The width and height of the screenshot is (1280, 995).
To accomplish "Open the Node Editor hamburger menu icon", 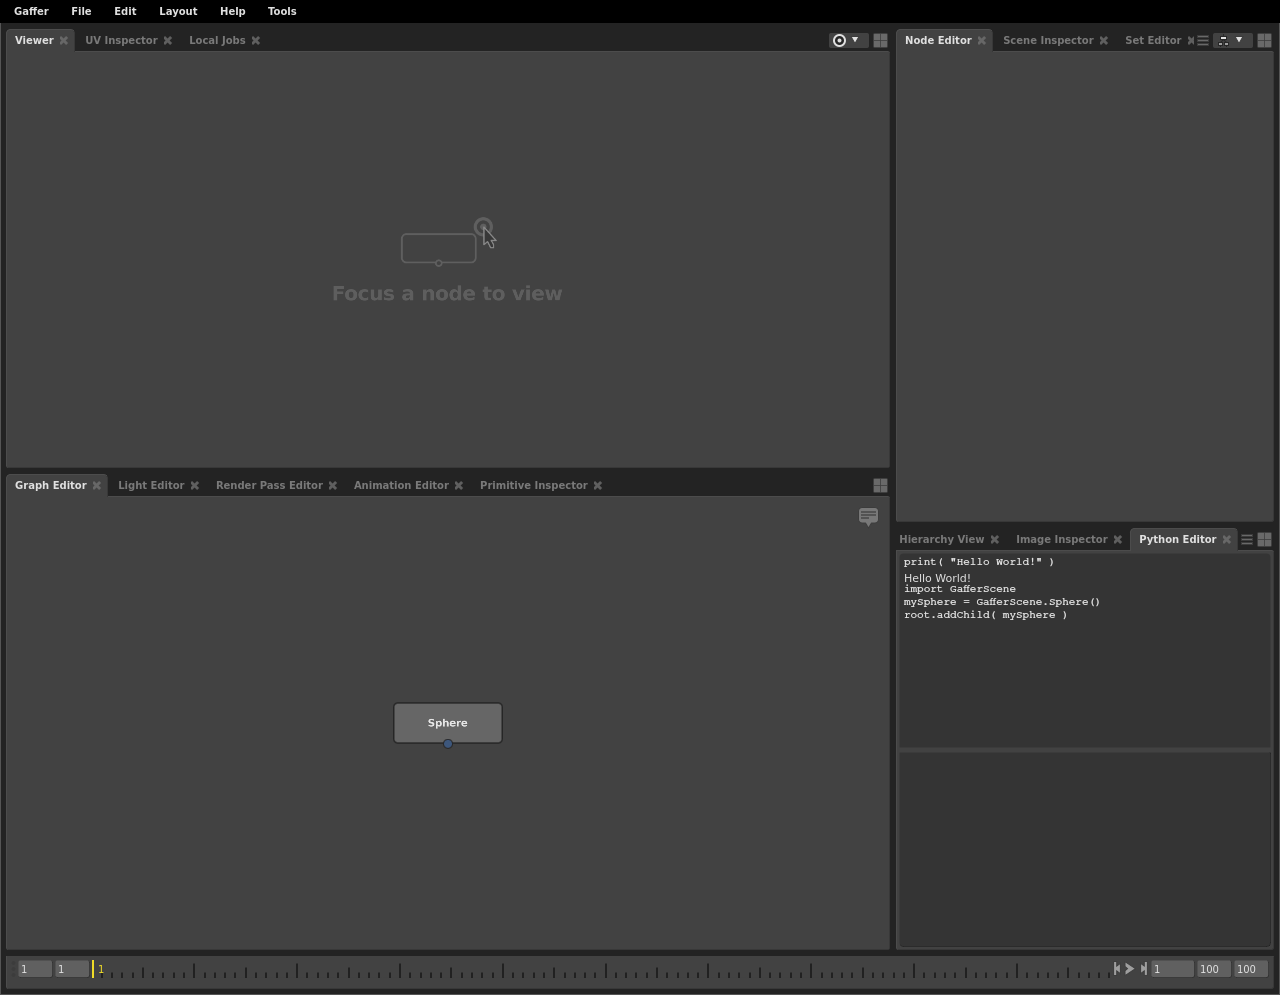I will [x=1203, y=41].
